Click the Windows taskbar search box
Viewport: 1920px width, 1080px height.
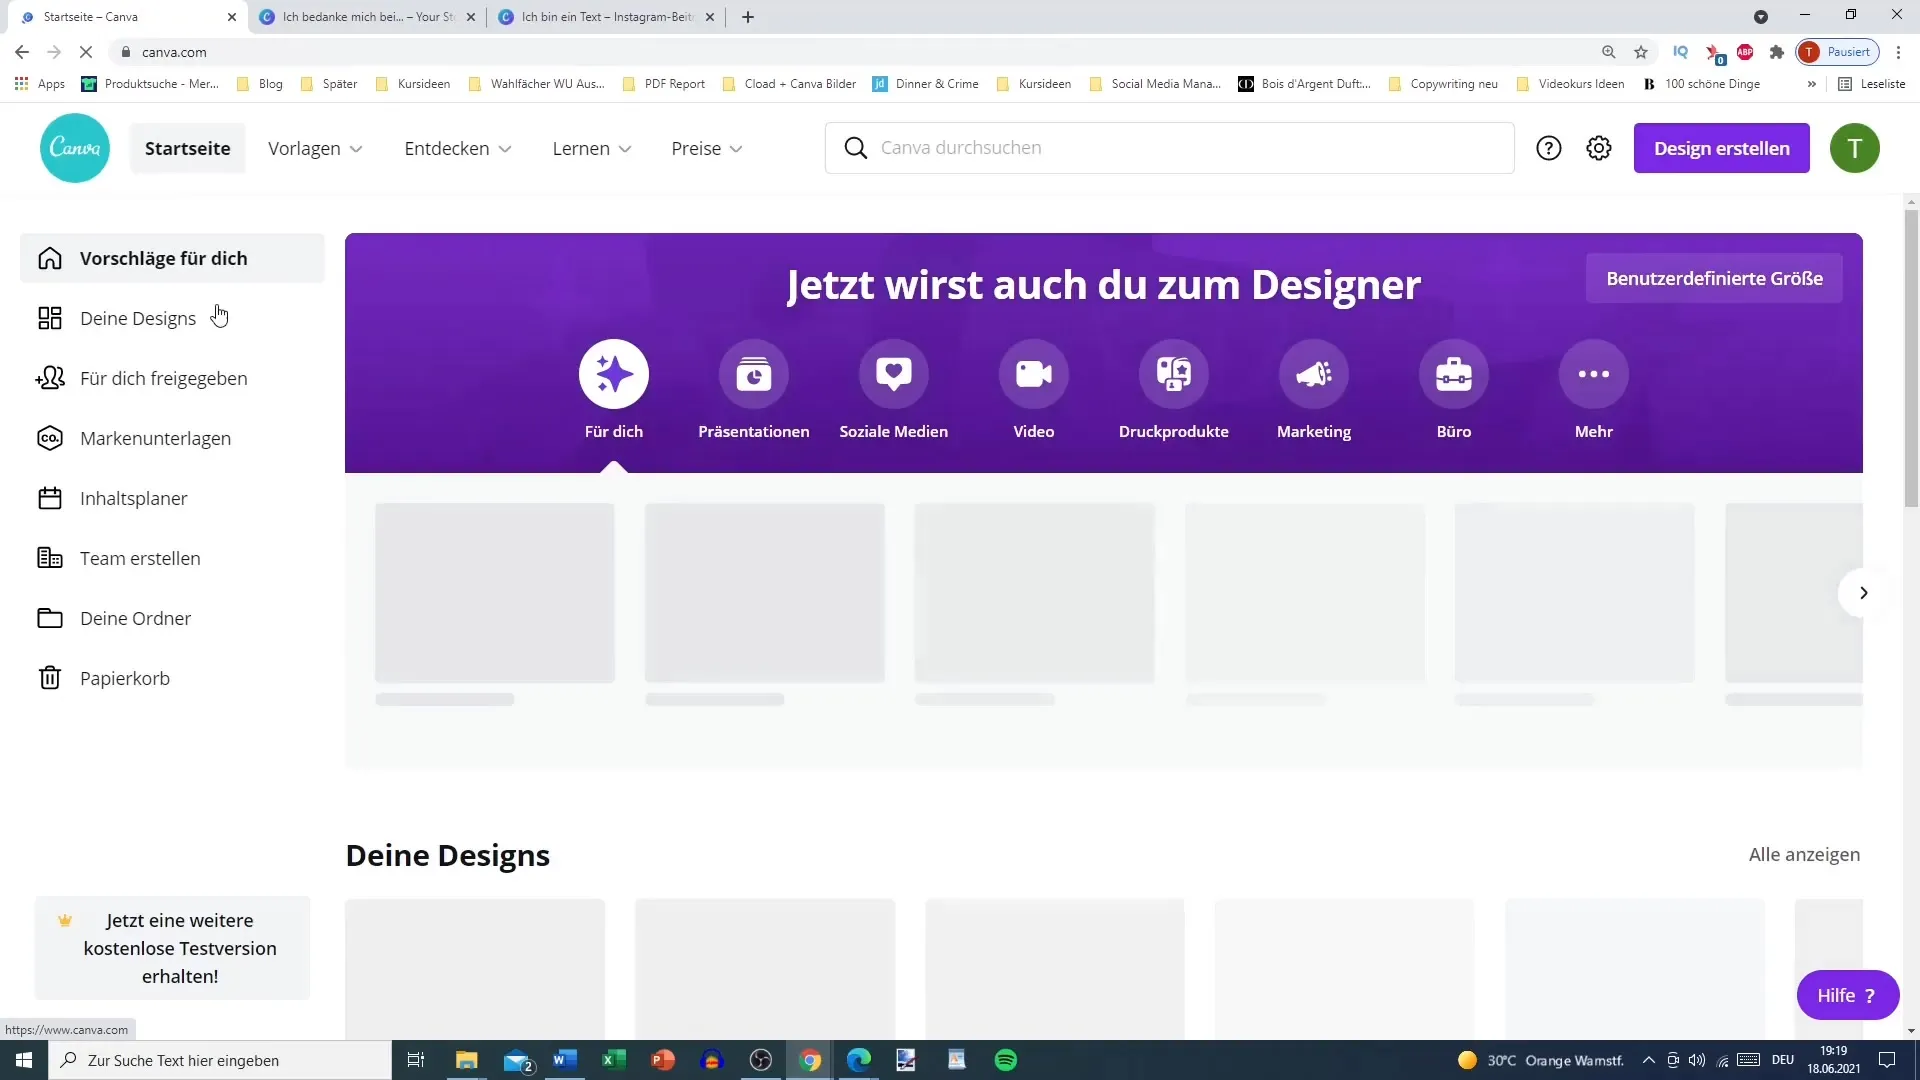[220, 1060]
